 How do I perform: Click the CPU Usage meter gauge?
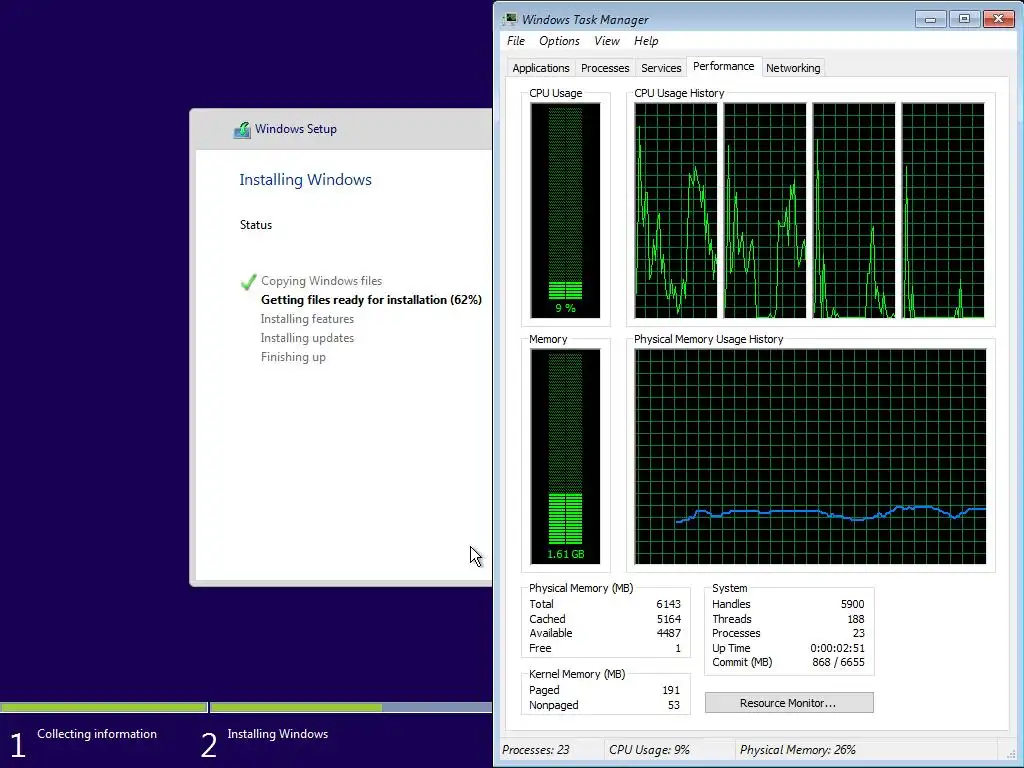565,210
